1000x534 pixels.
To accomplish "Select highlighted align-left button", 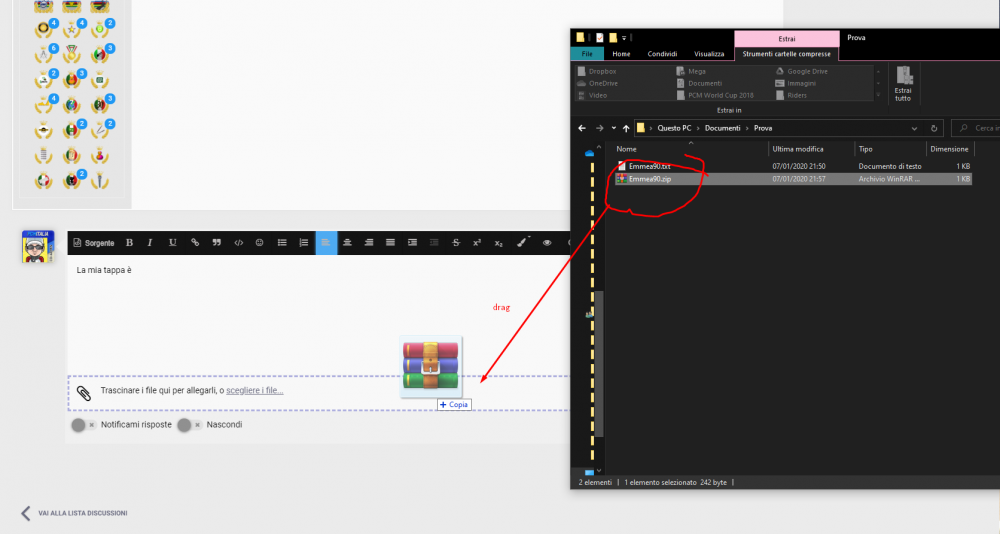I will 326,243.
